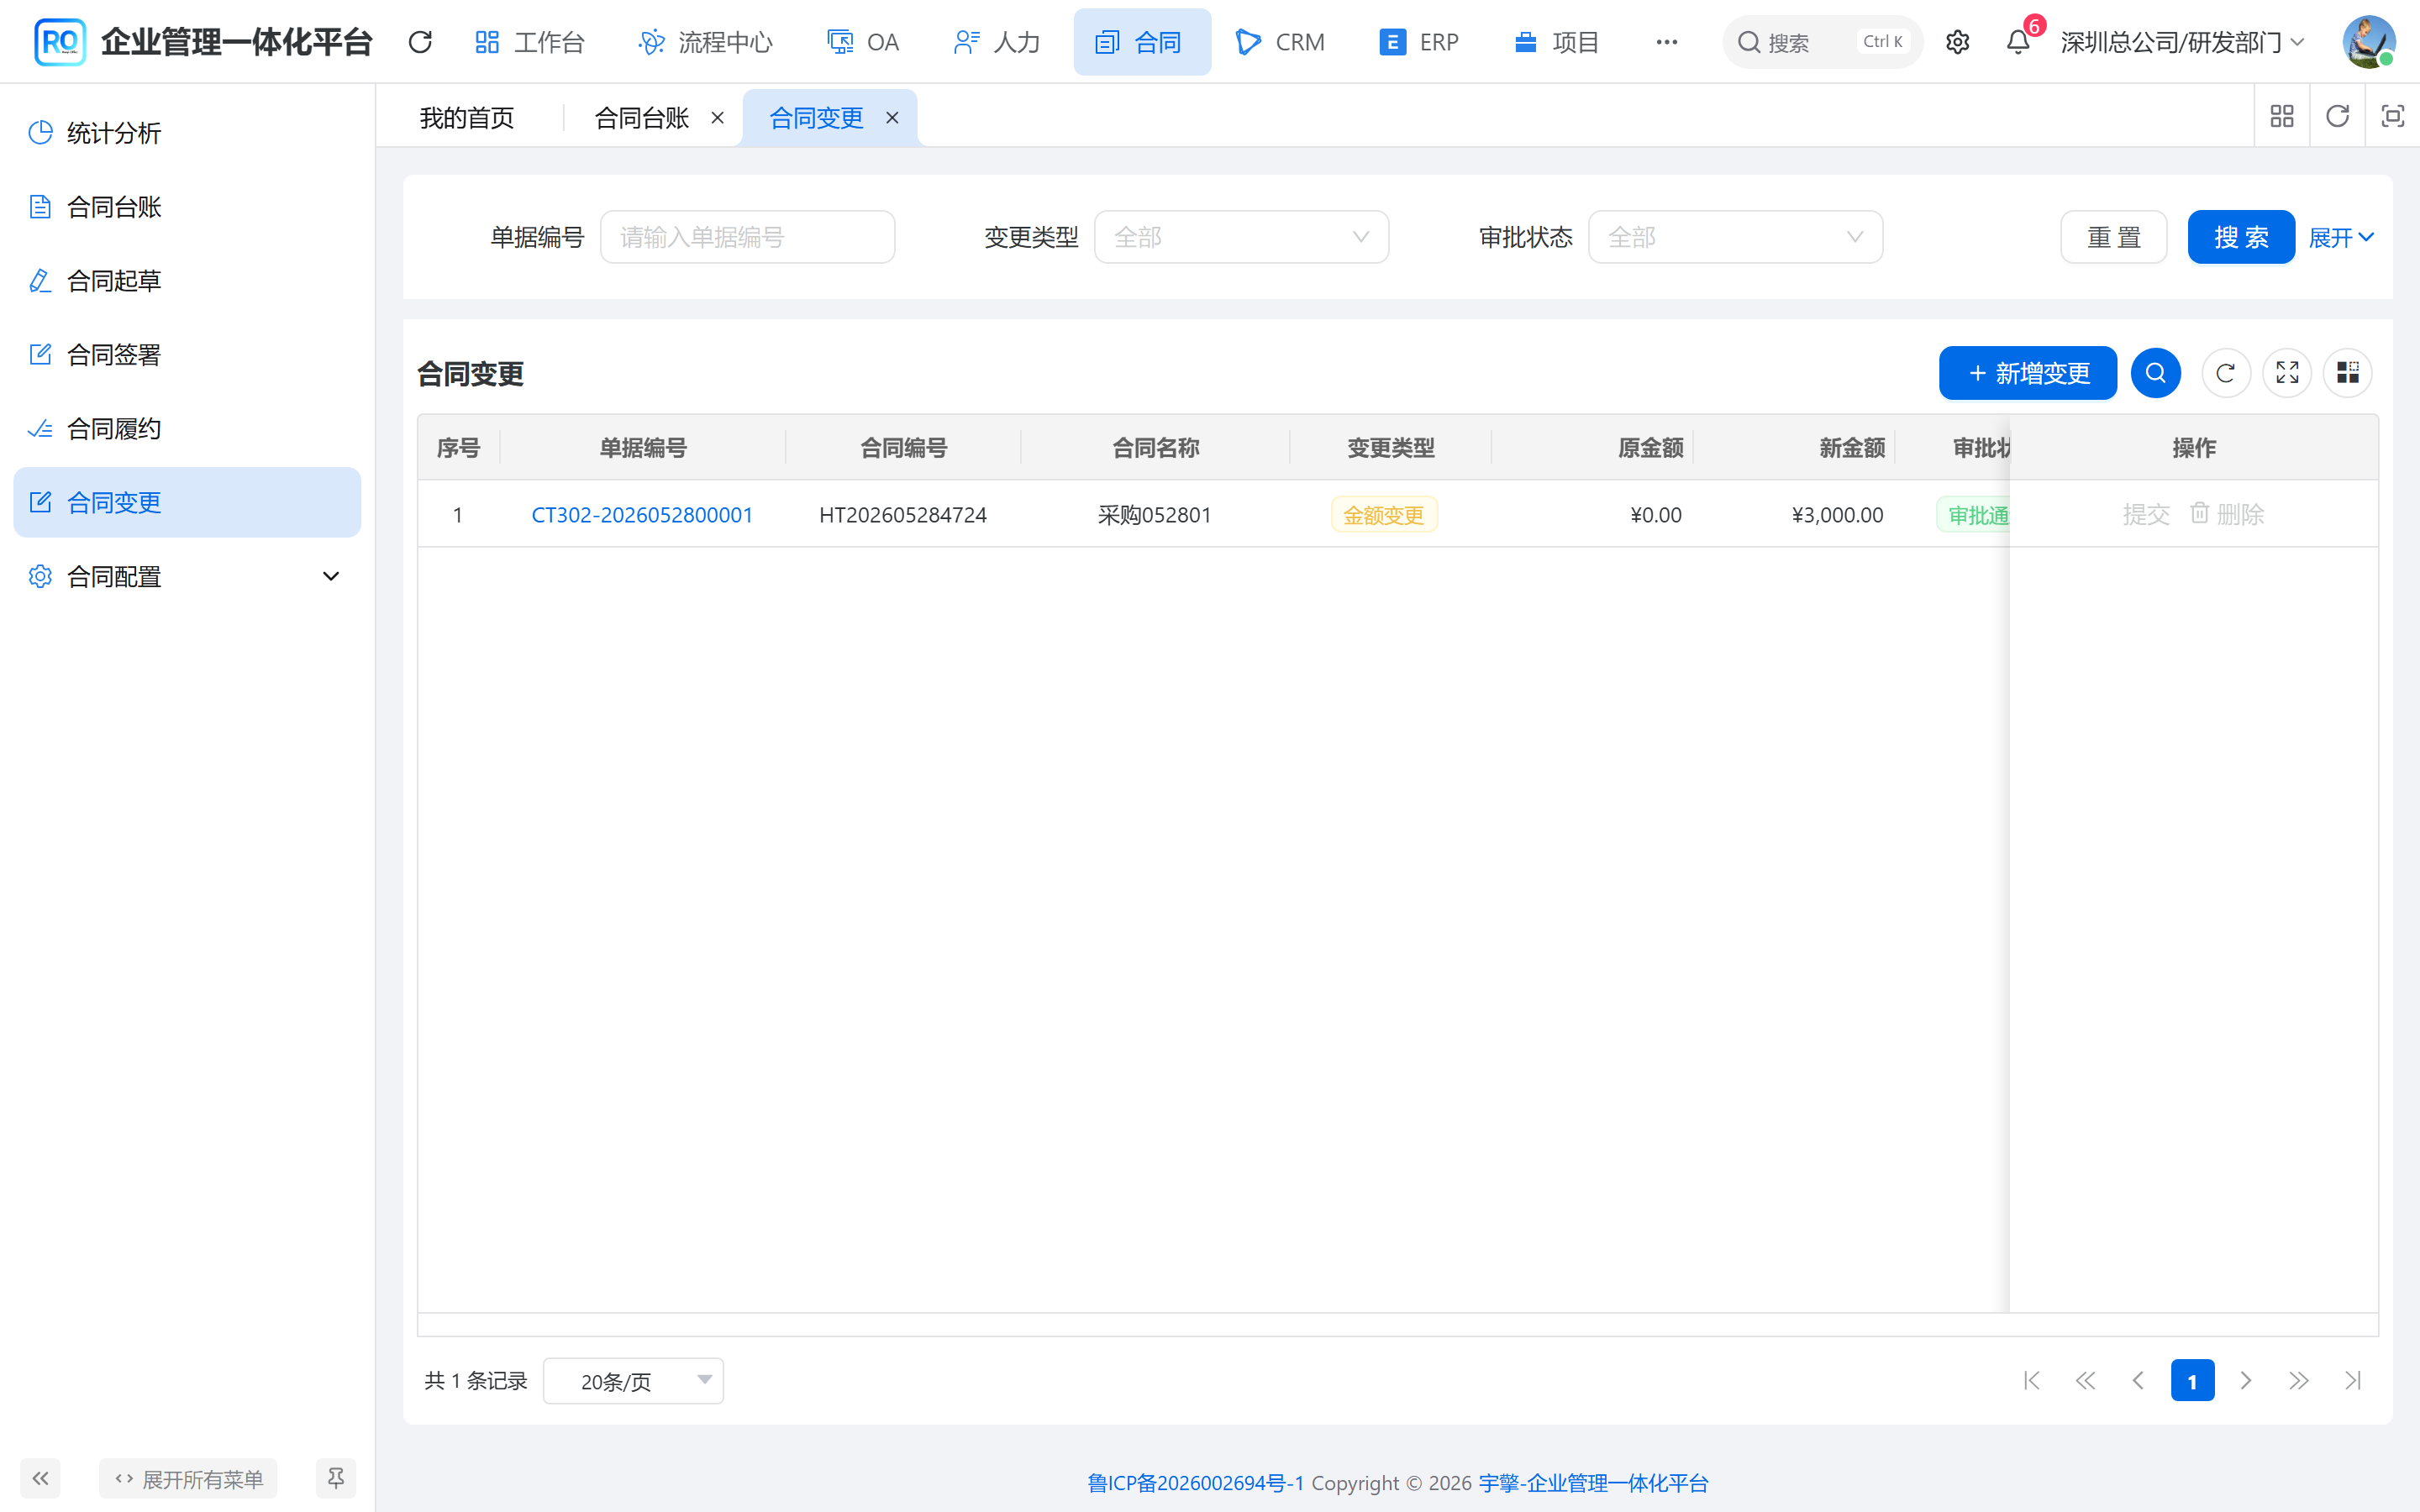Jump to last page pagination icon
Image resolution: width=2420 pixels, height=1512 pixels.
click(2353, 1381)
